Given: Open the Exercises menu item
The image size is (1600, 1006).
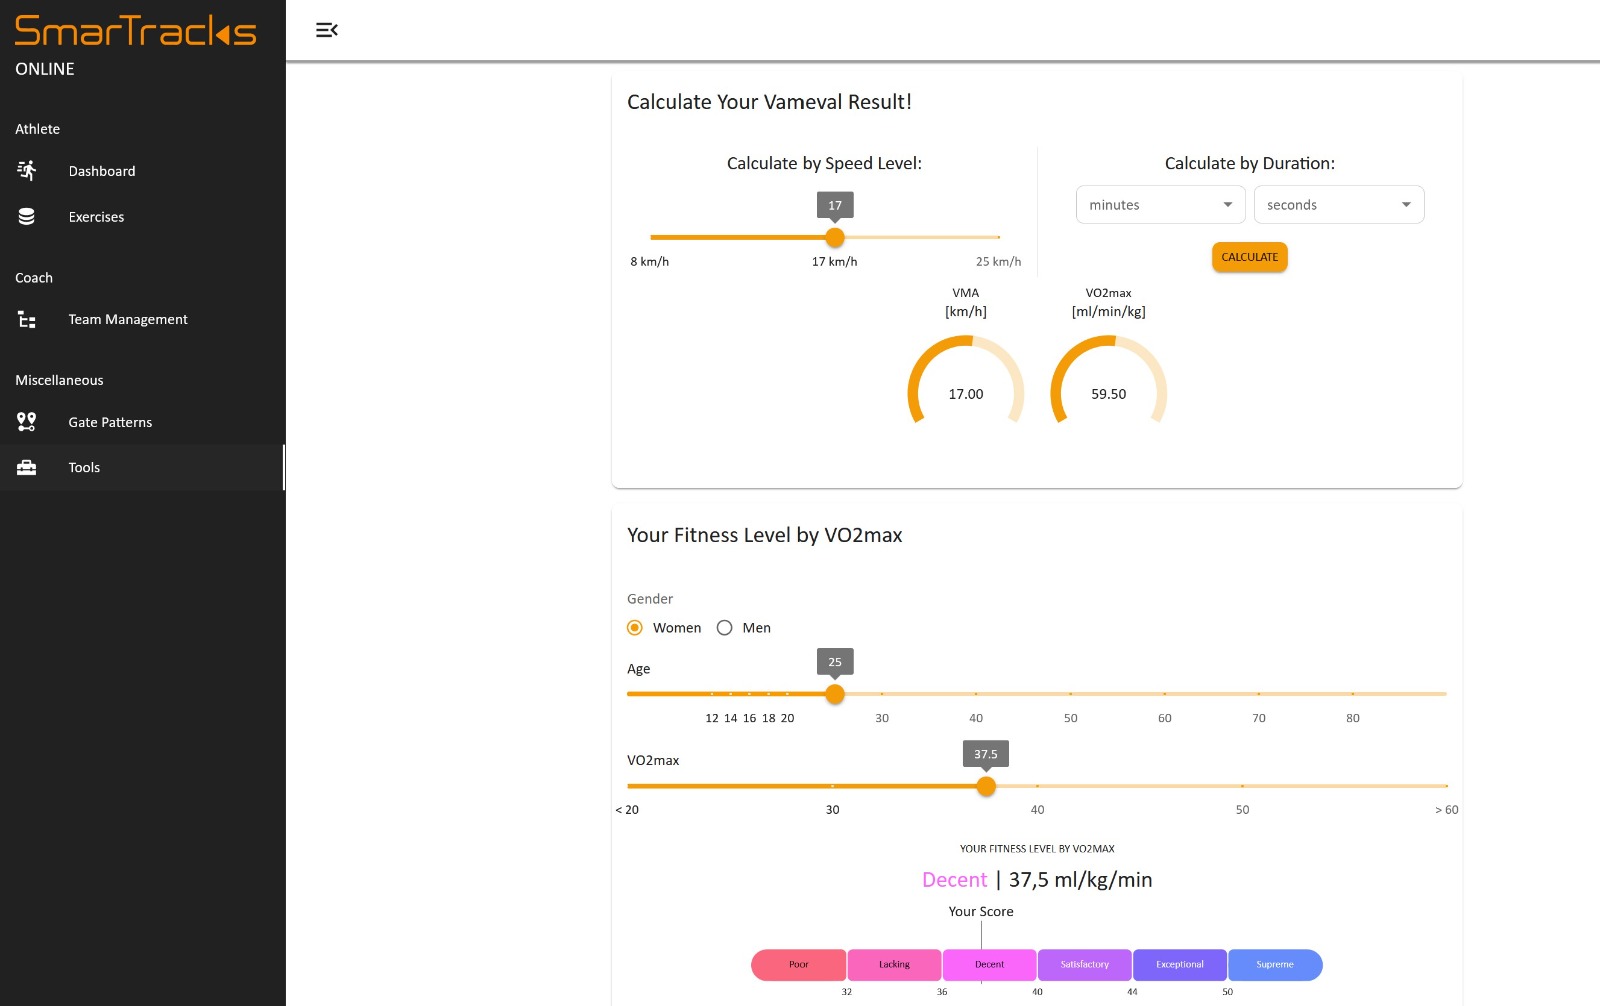Looking at the screenshot, I should coord(96,217).
